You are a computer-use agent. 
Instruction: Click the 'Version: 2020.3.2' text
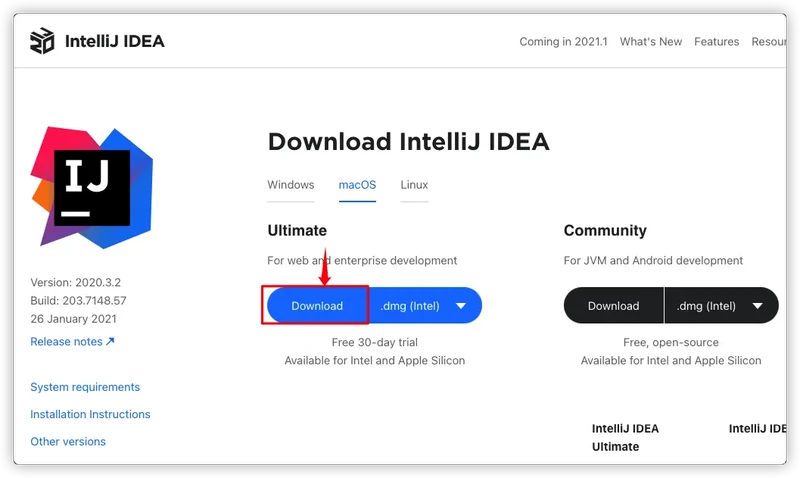[x=76, y=282]
